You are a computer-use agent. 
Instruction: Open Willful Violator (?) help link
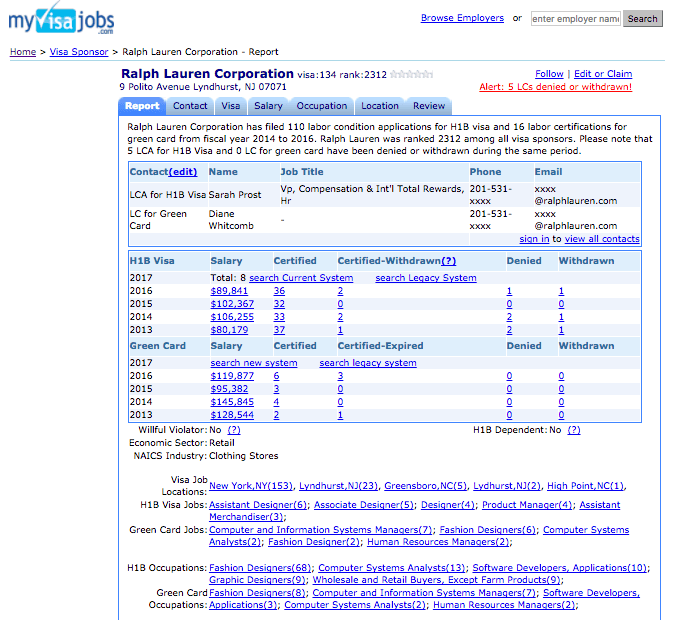point(234,430)
